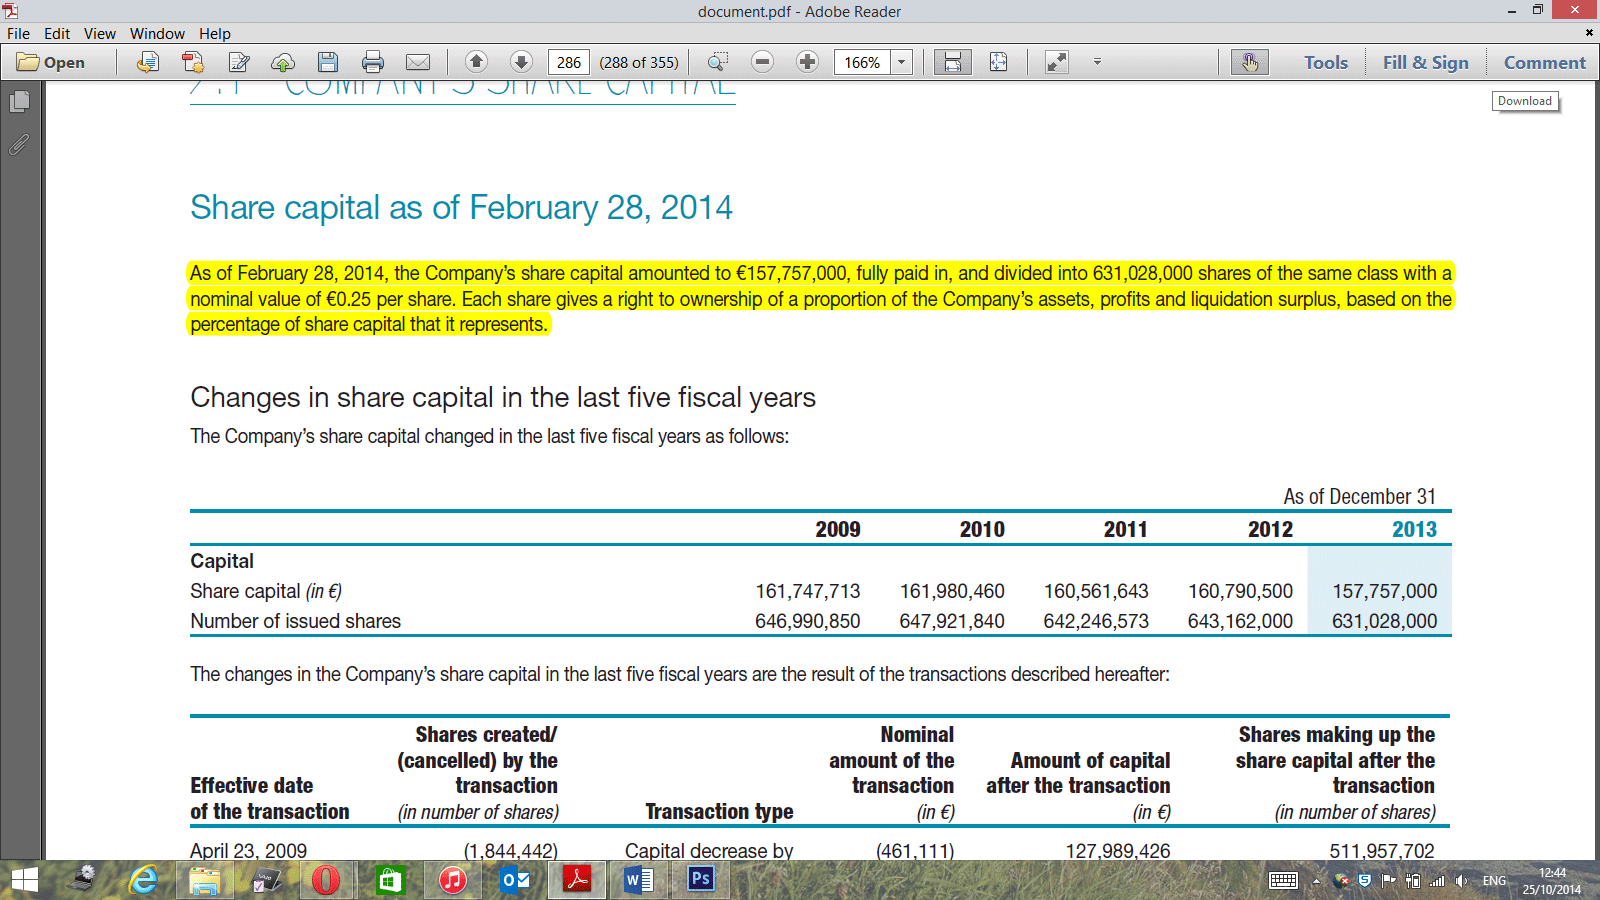Image resolution: width=1600 pixels, height=900 pixels.
Task: Click the volume speaker tray icon
Action: (1461, 881)
